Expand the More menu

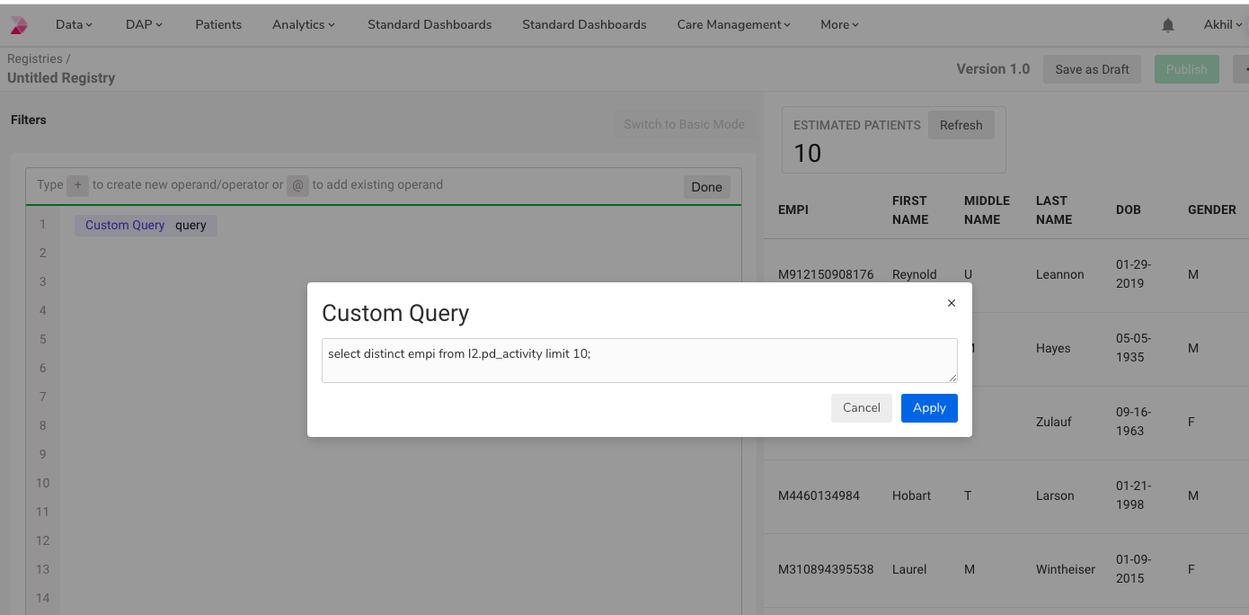tap(839, 25)
